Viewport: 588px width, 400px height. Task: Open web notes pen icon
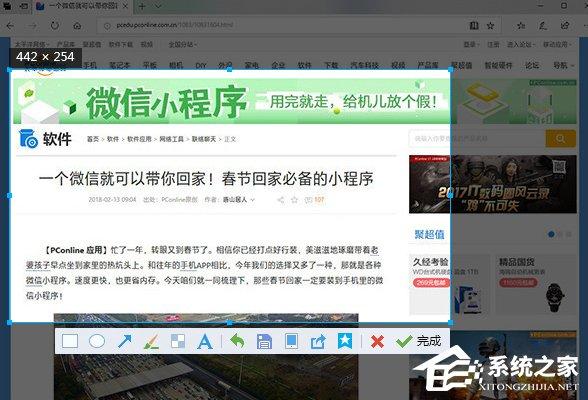click(543, 25)
